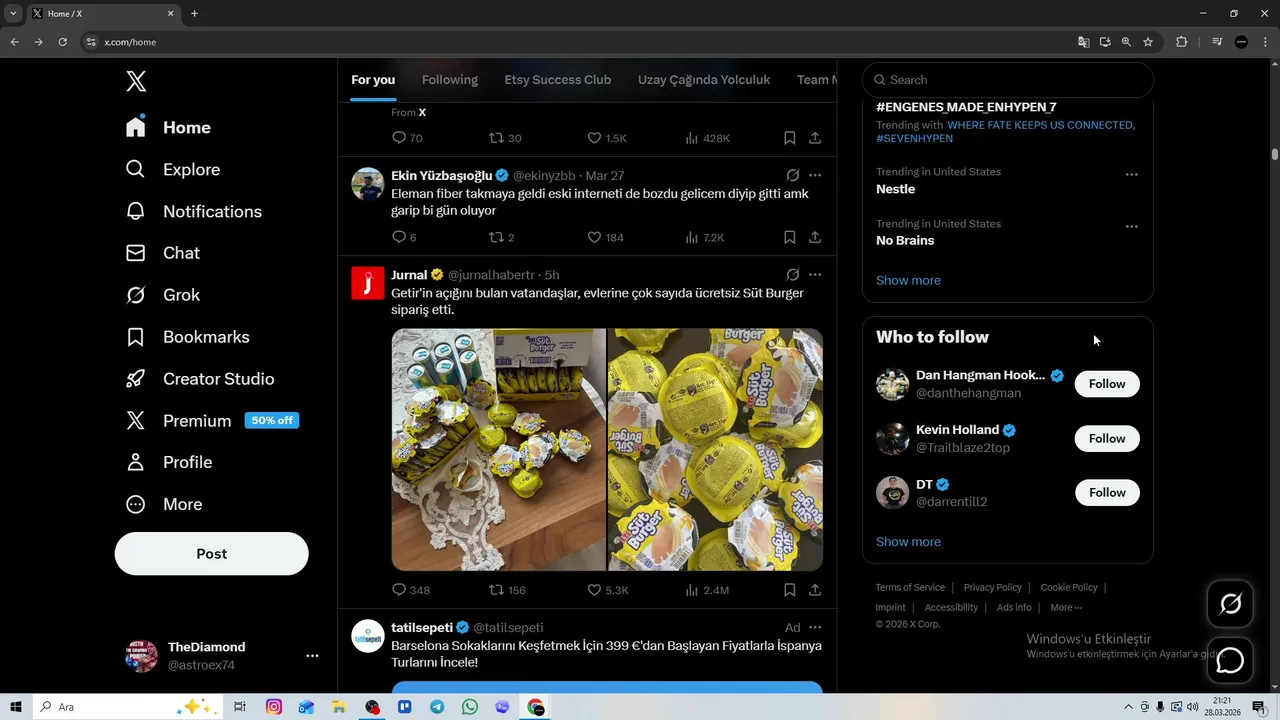
Task: Click the Search input field
Action: [1008, 80]
